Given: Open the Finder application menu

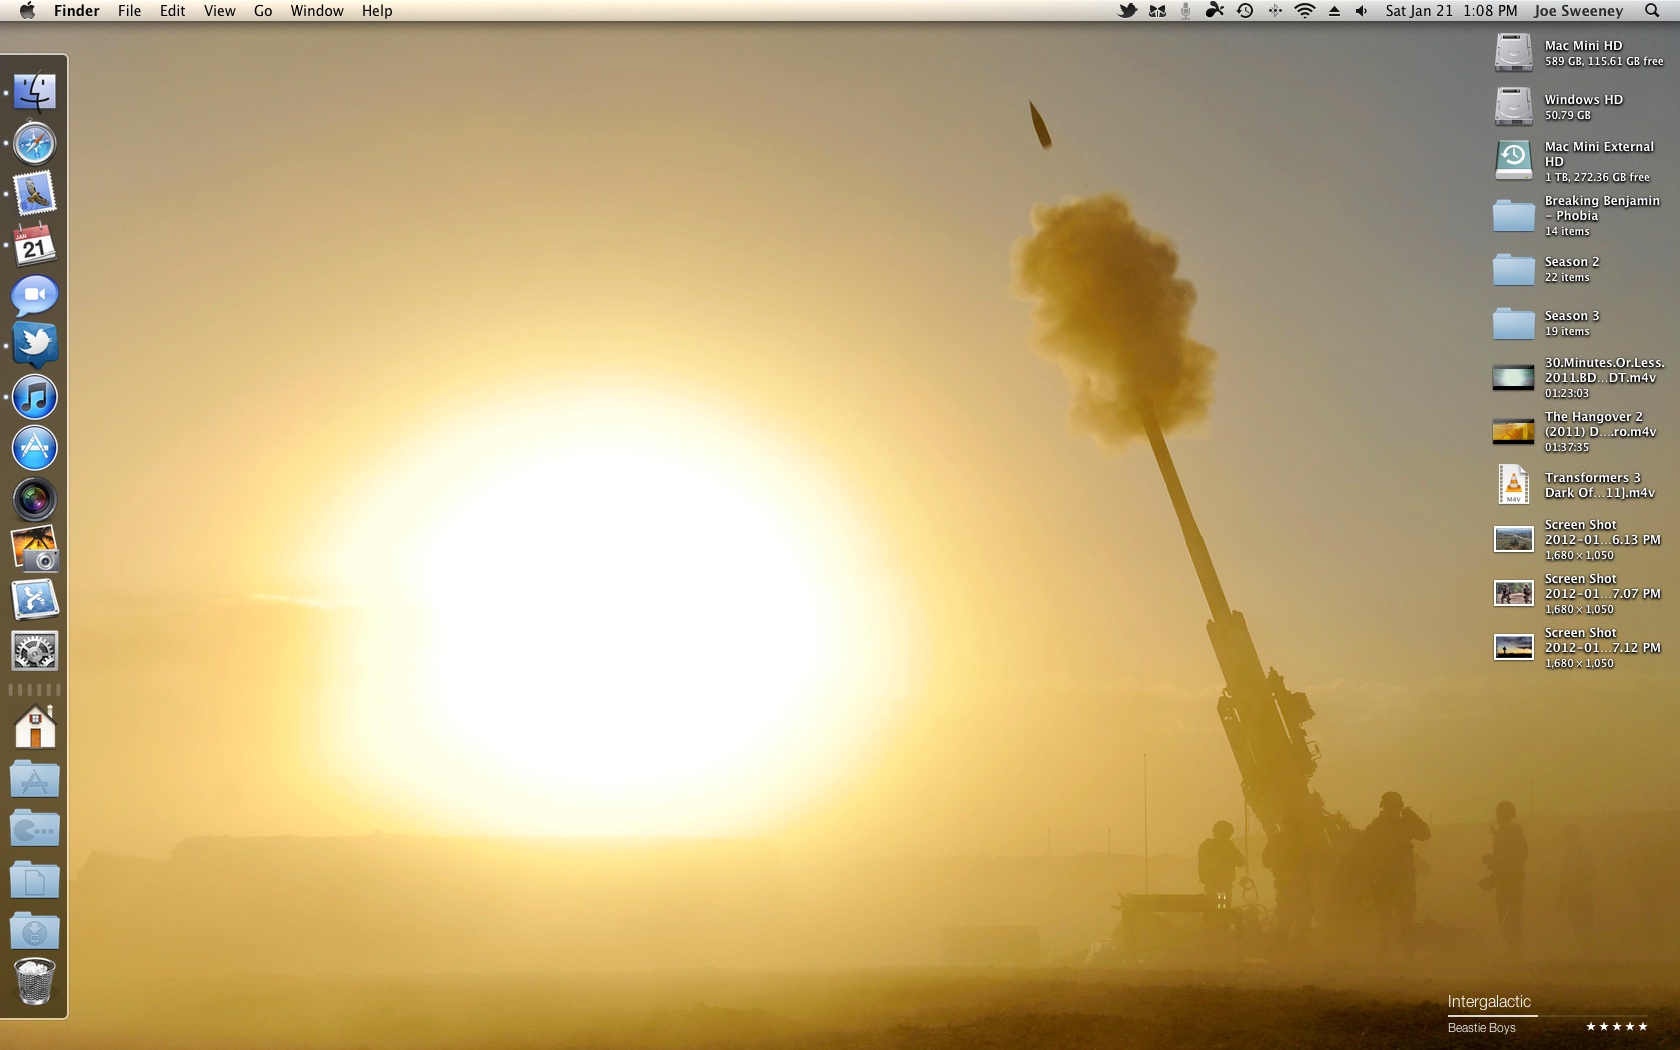Looking at the screenshot, I should (x=77, y=11).
